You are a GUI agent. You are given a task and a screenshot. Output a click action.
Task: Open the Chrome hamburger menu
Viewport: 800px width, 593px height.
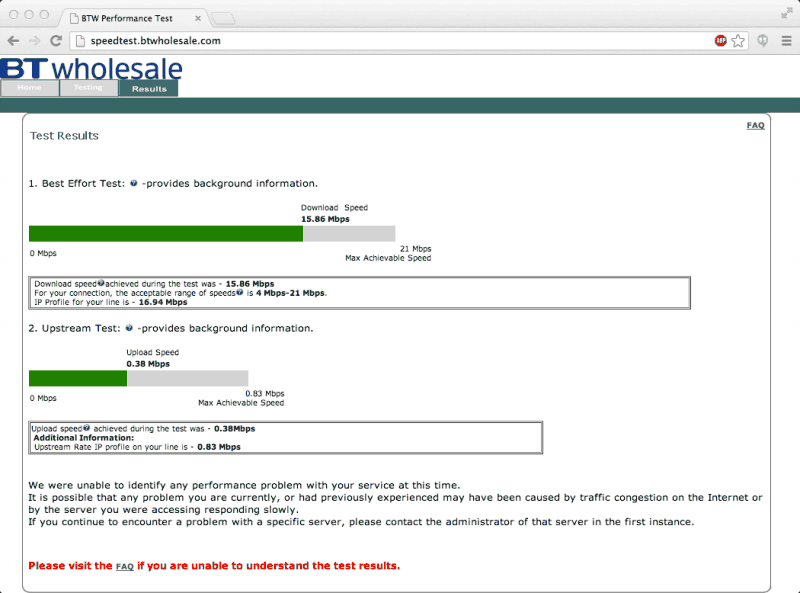[x=786, y=41]
